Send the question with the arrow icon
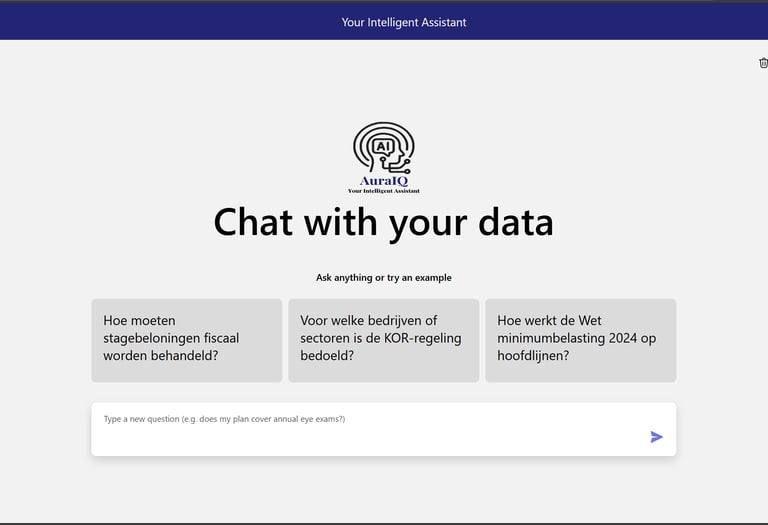This screenshot has width=768, height=525. (656, 437)
